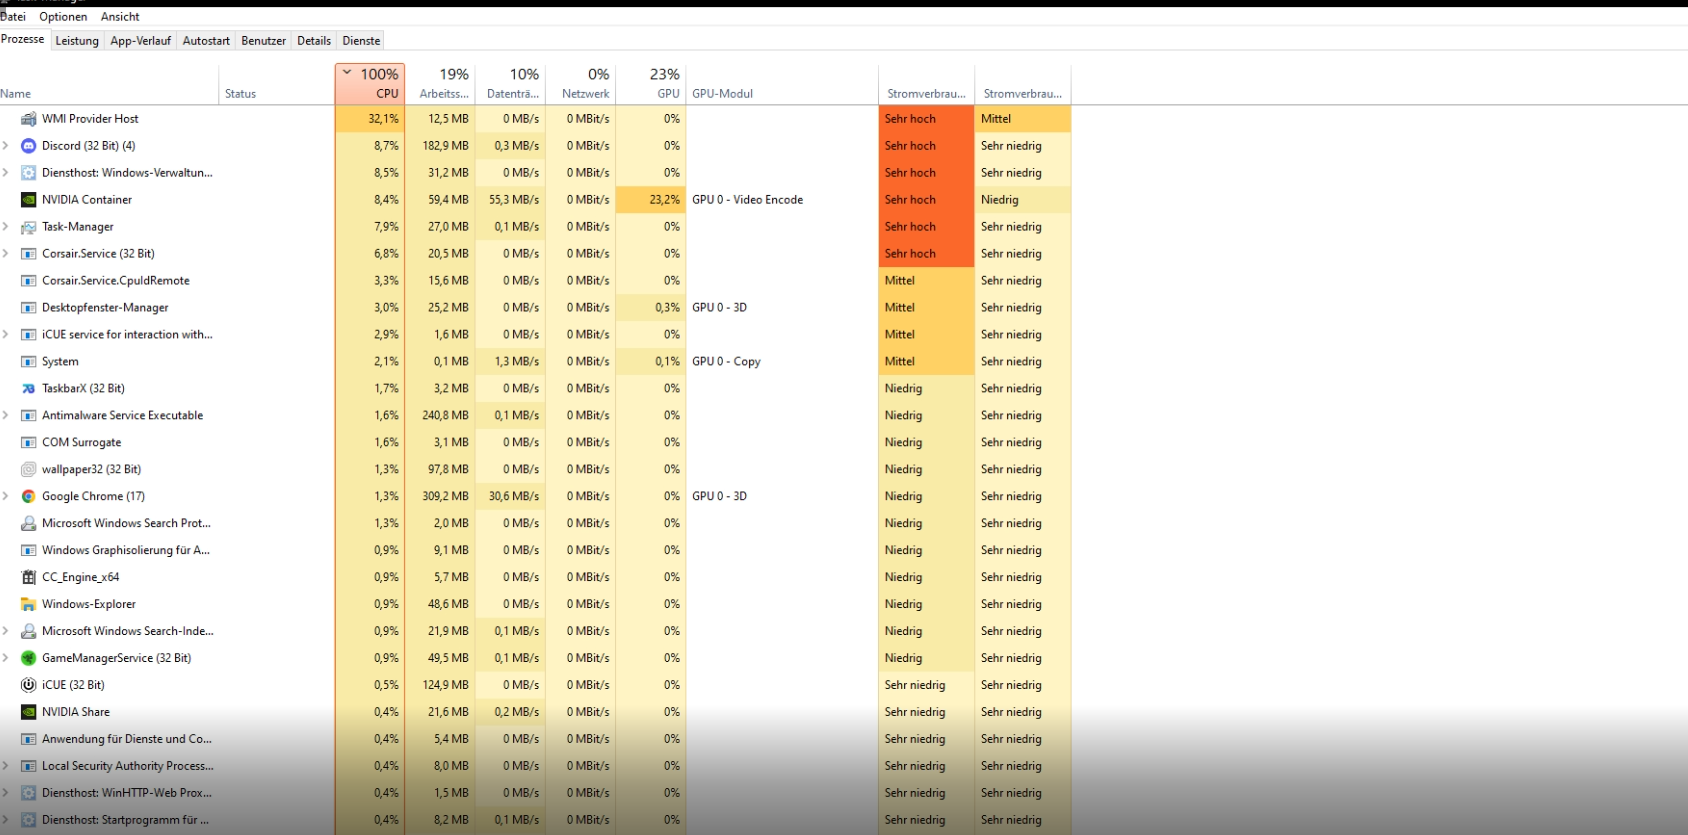Click Niedrig power trend for NVIDIA Container
This screenshot has width=1688, height=835.
coord(1023,200)
